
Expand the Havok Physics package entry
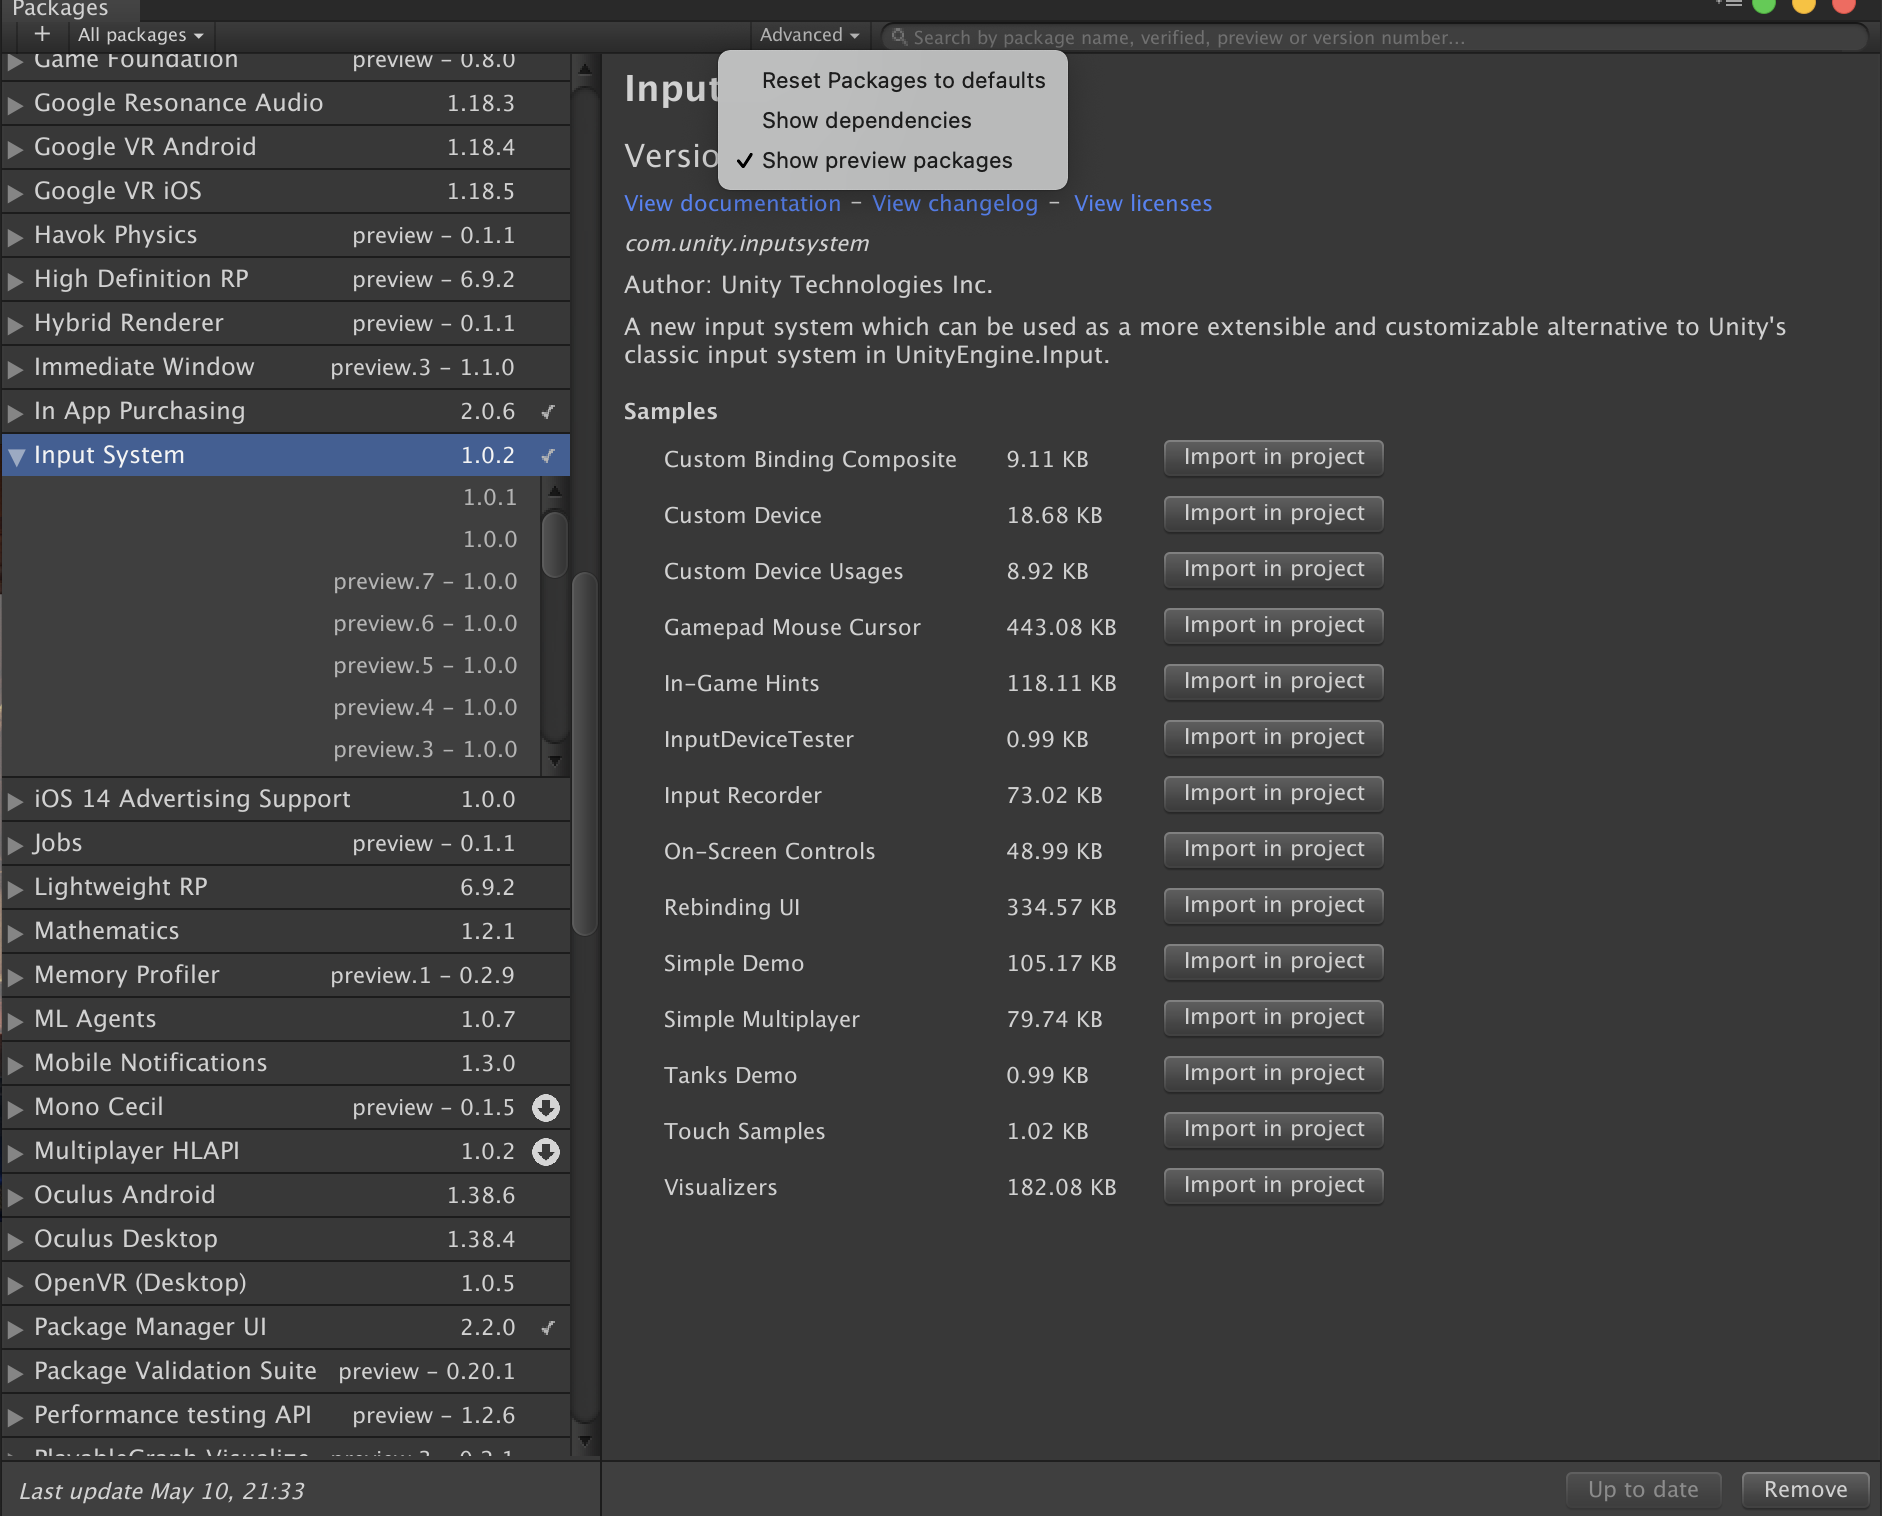coord(16,236)
